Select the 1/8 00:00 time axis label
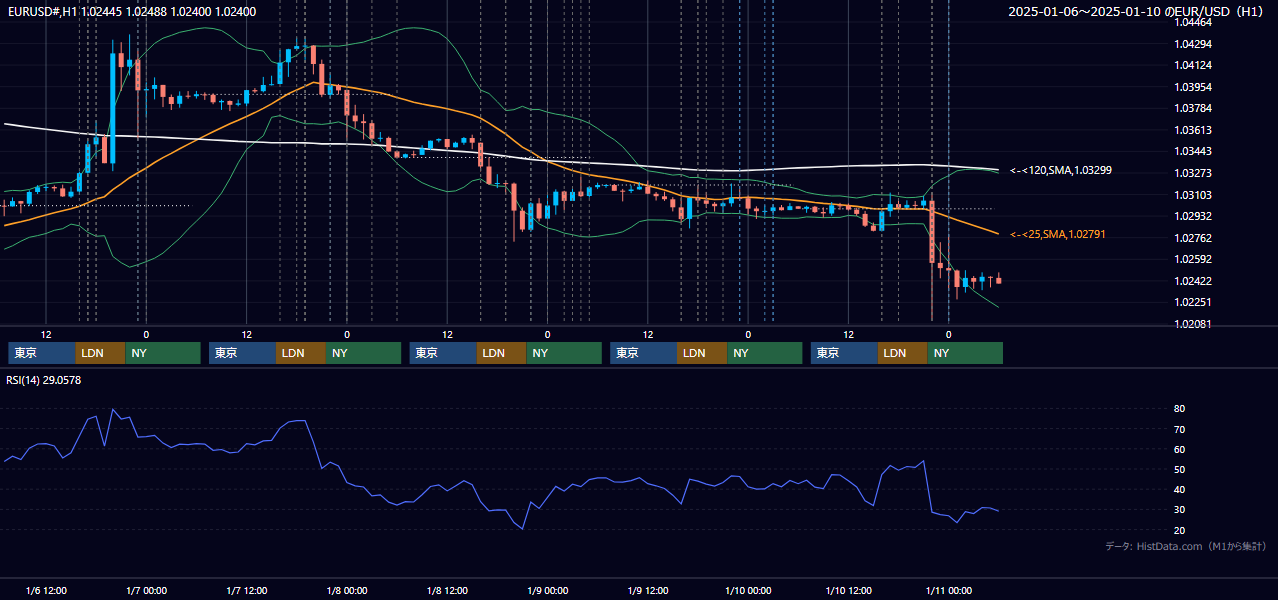 click(347, 591)
